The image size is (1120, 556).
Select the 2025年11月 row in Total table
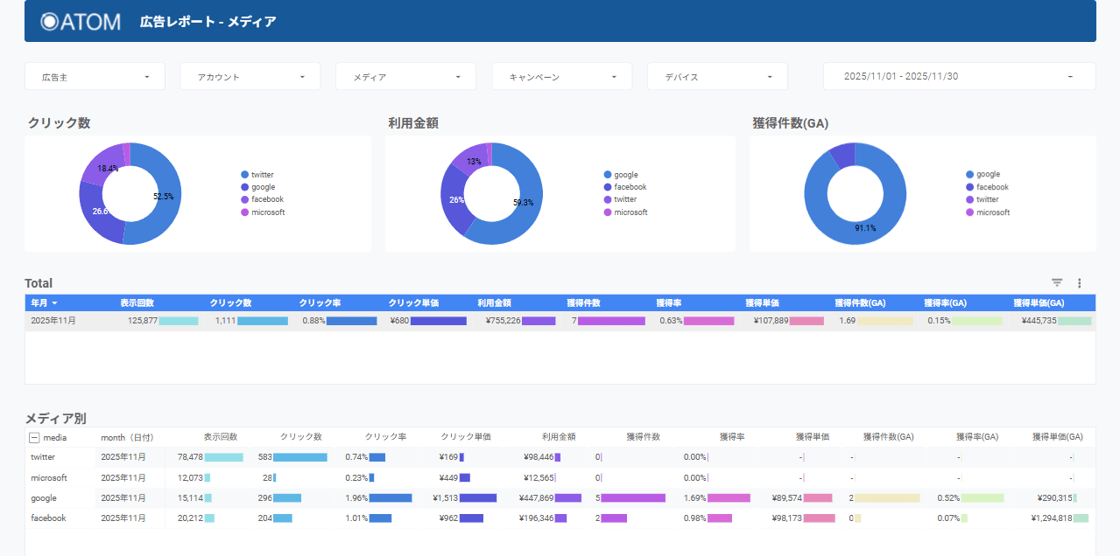coord(53,321)
